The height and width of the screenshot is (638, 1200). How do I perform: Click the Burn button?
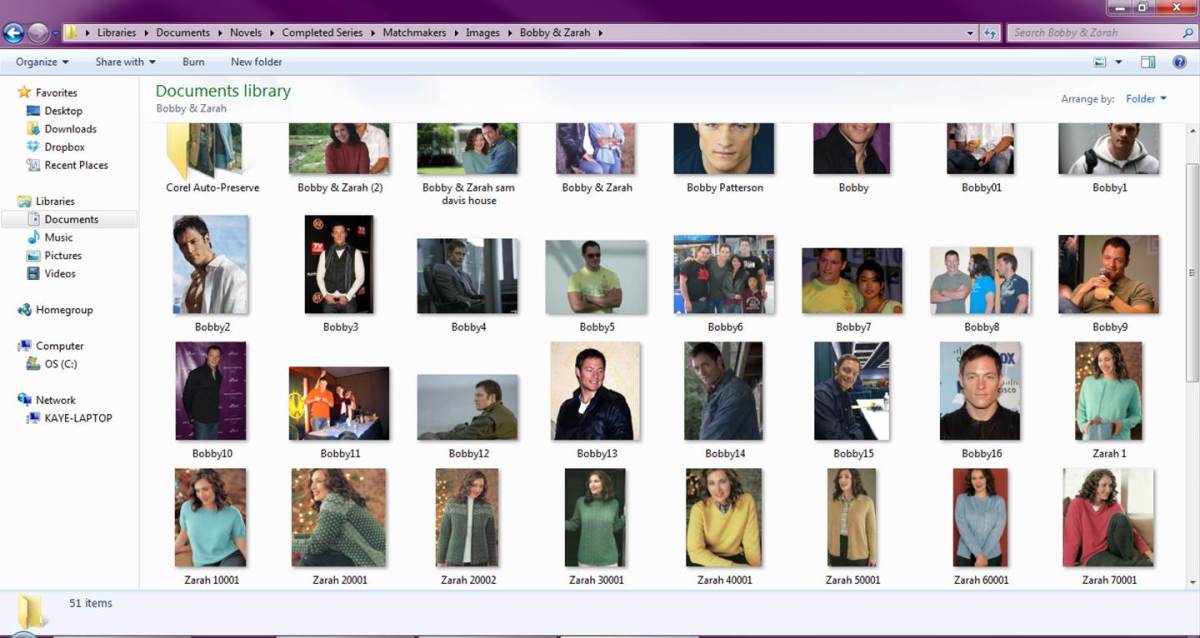pyautogui.click(x=193, y=62)
